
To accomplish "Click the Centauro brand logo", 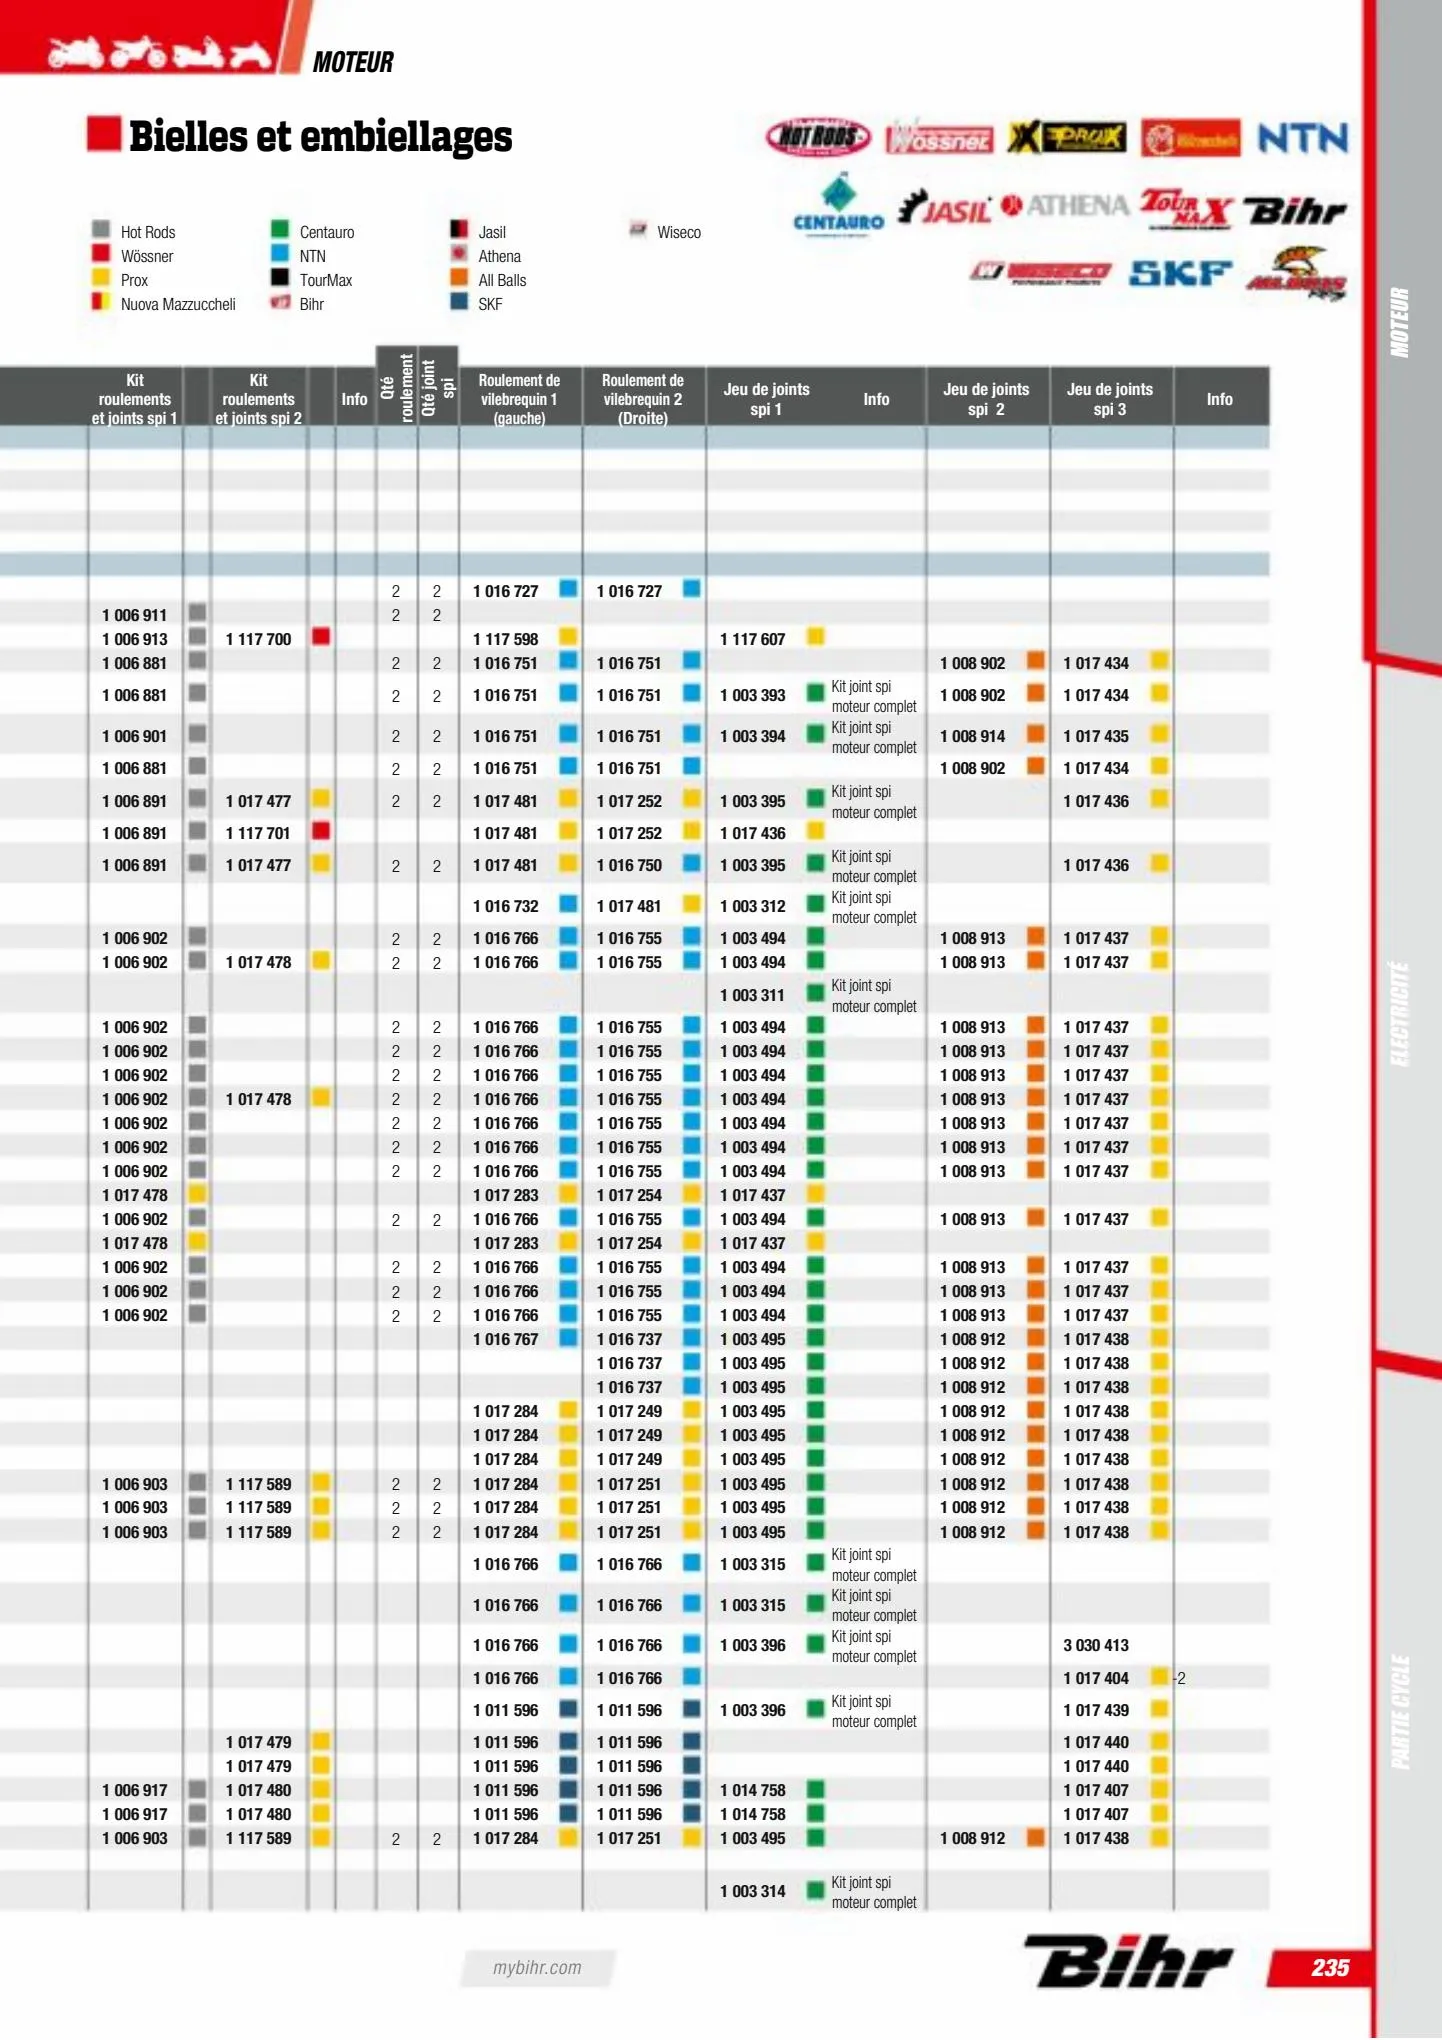I will 838,205.
